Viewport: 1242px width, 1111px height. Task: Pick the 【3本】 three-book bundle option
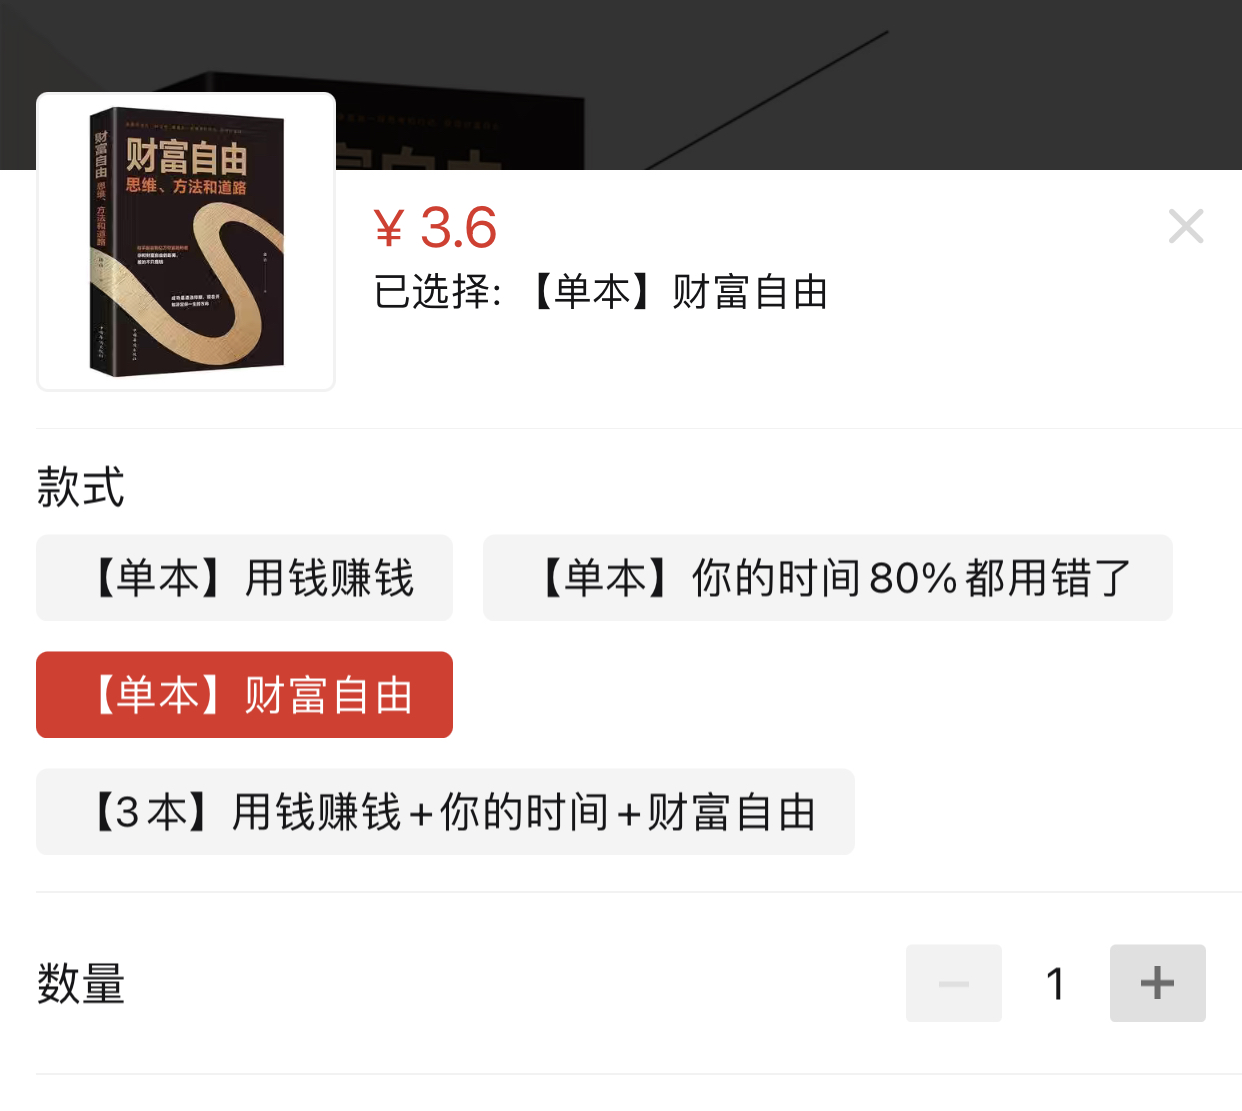pyautogui.click(x=445, y=812)
